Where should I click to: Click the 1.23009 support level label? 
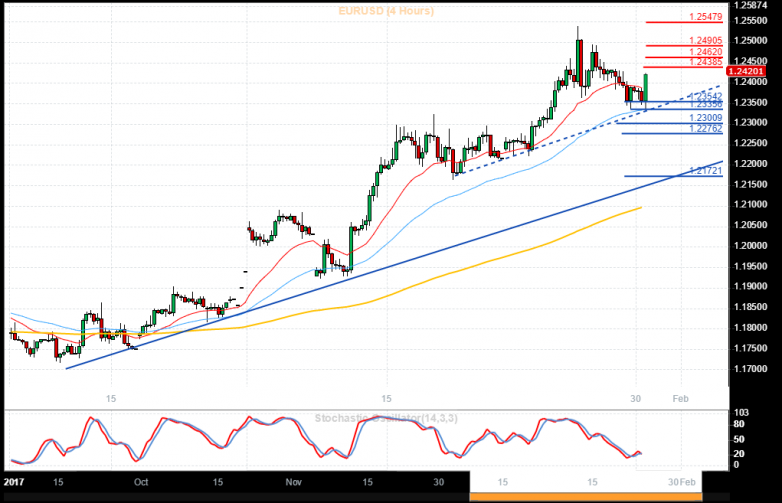pyautogui.click(x=706, y=118)
